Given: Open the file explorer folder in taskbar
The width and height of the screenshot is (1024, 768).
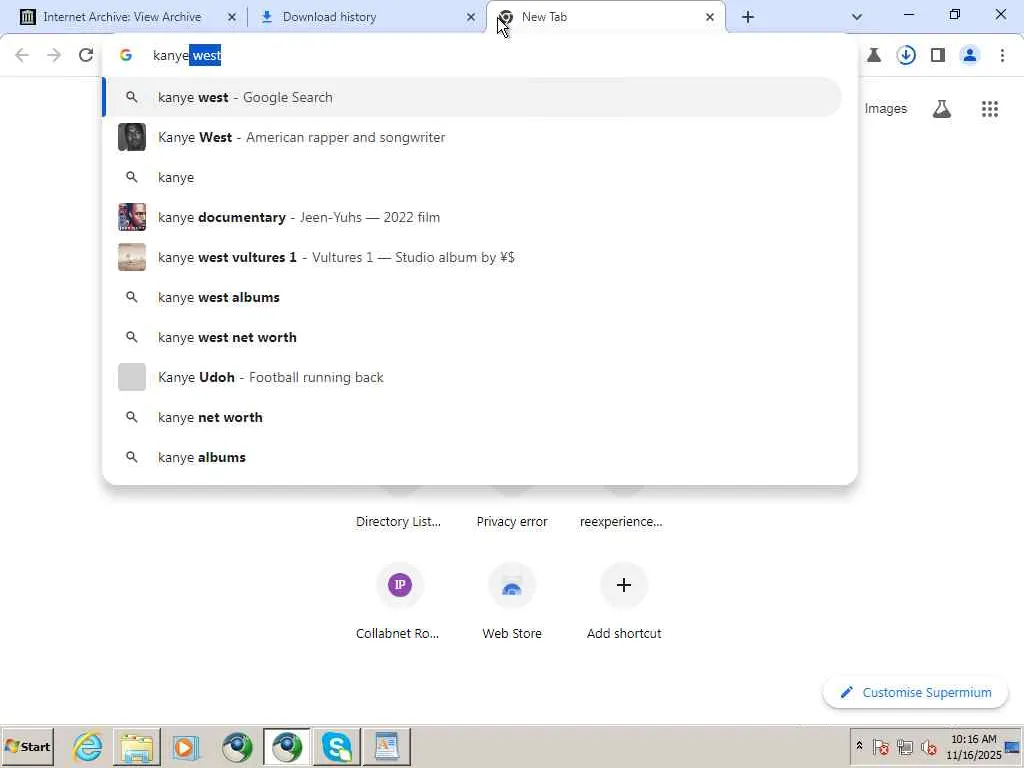Looking at the screenshot, I should [x=136, y=746].
